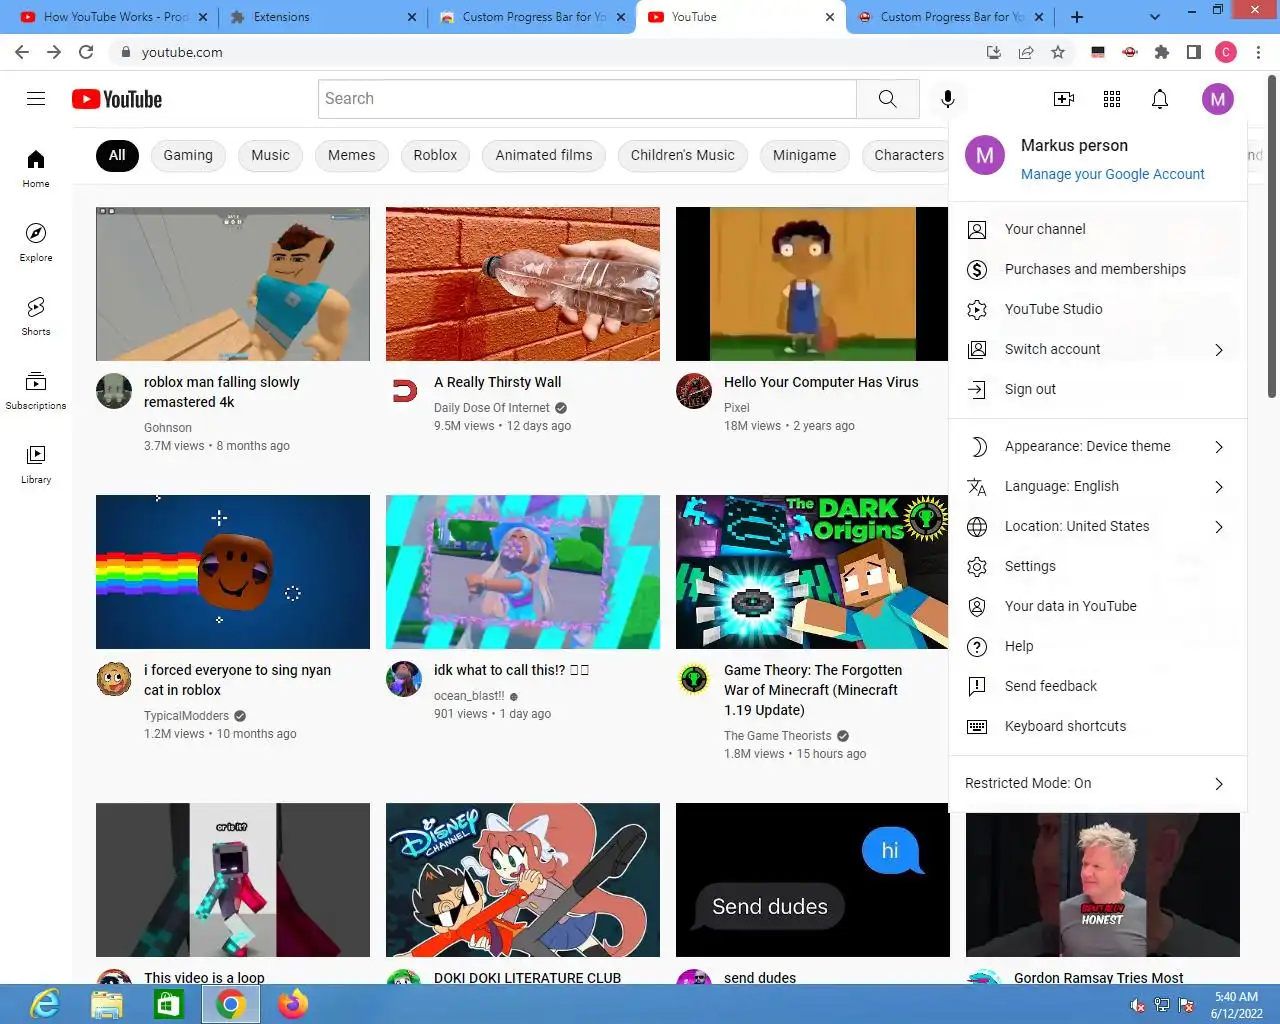Open the notifications bell
1280x1024 pixels.
coord(1160,99)
